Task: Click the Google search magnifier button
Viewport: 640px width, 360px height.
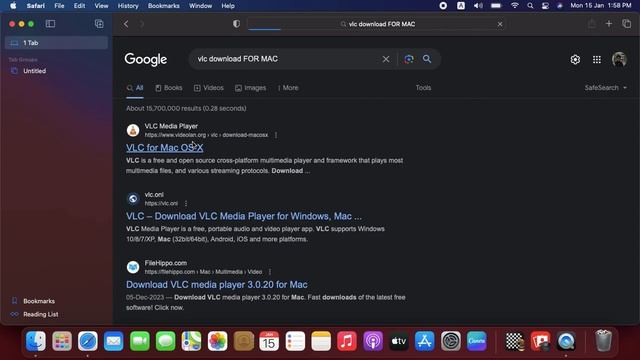Action: (x=427, y=59)
